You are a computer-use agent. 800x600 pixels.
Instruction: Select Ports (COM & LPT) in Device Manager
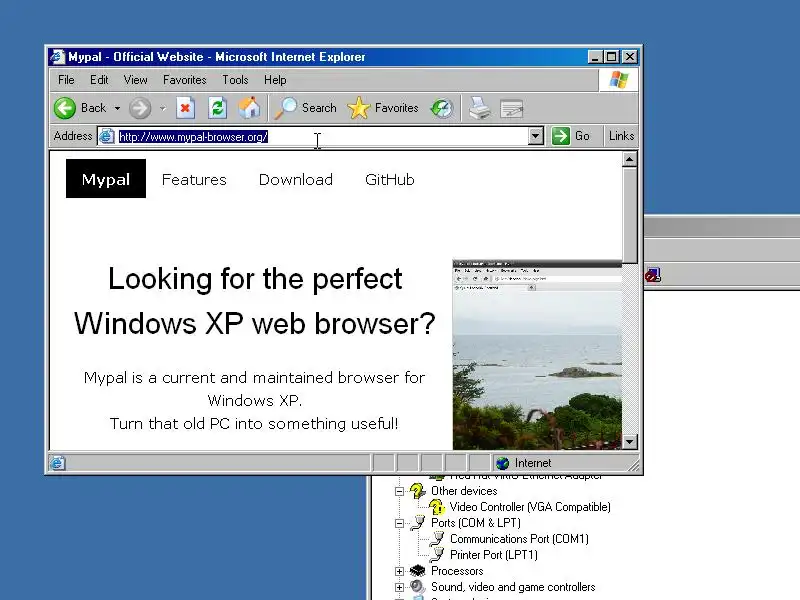[476, 523]
